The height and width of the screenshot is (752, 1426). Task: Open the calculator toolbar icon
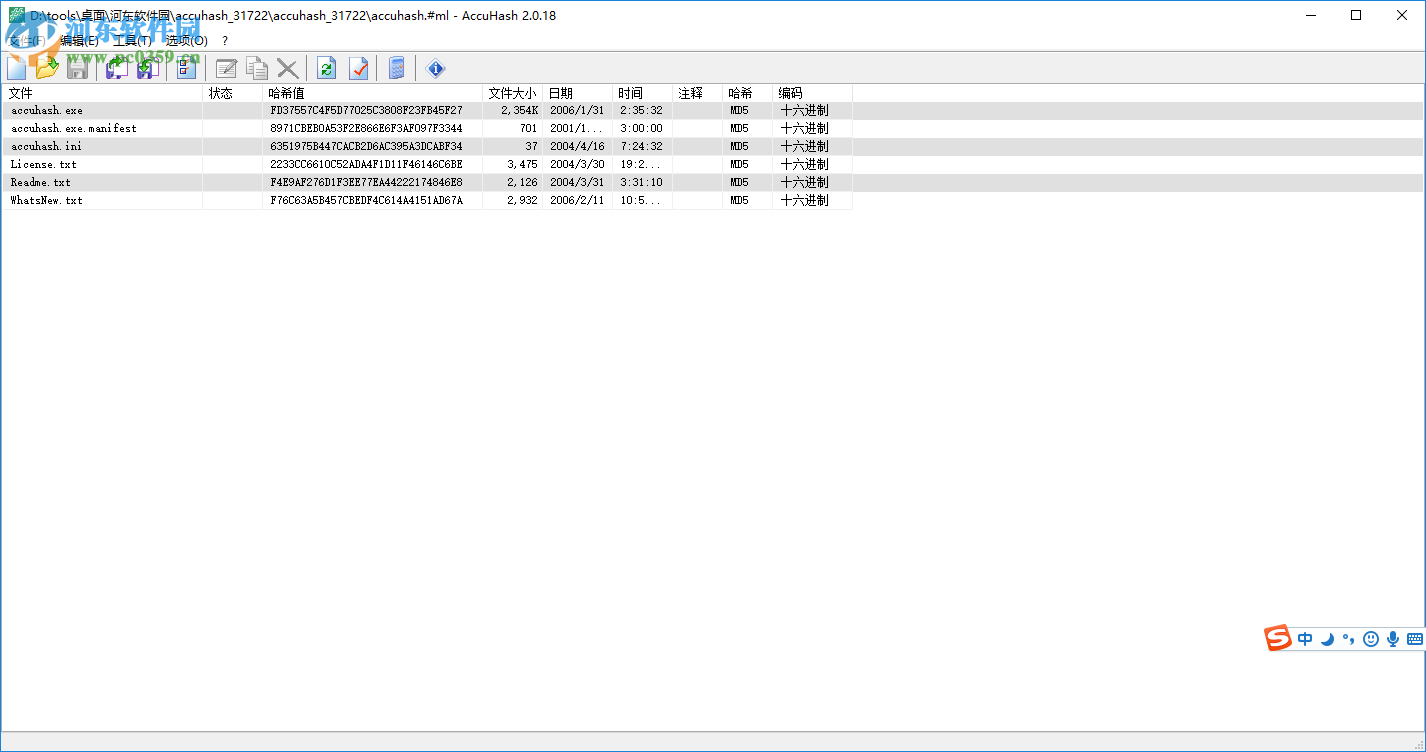[397, 68]
